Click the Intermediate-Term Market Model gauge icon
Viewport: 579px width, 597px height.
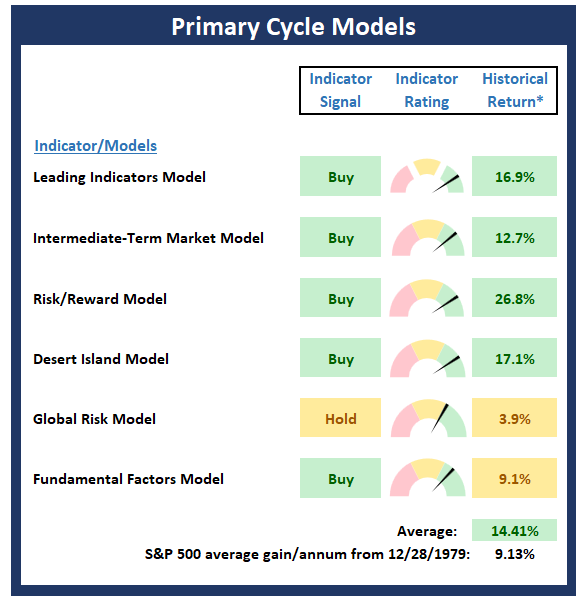(428, 237)
